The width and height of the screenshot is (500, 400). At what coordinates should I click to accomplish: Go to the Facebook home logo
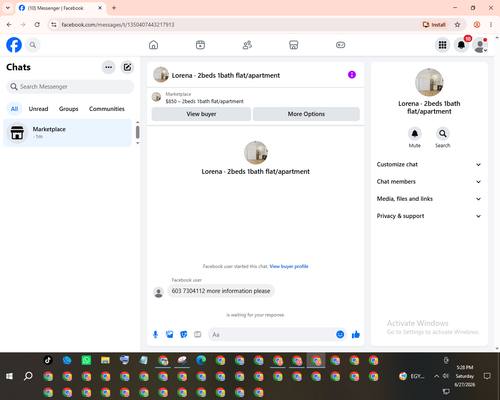[x=14, y=45]
